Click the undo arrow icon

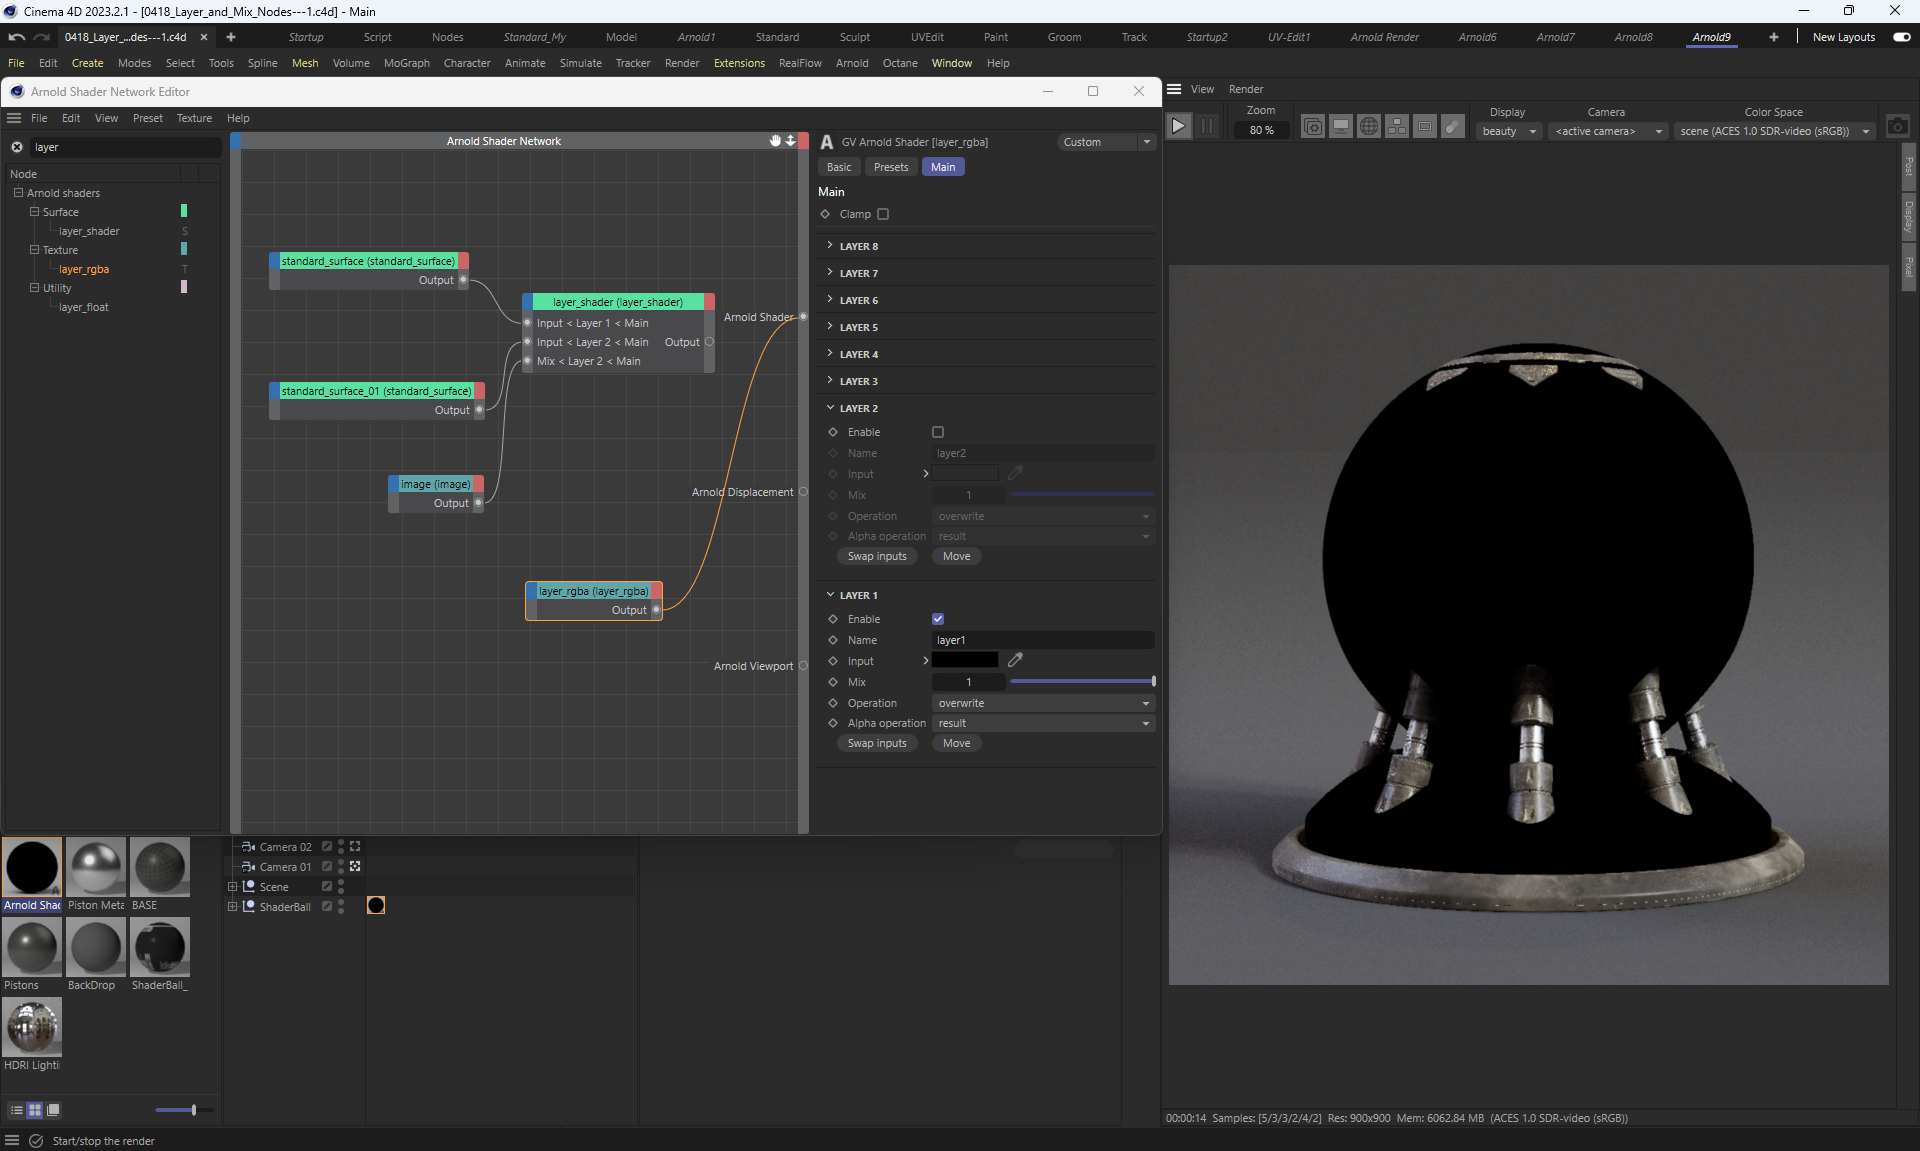pyautogui.click(x=16, y=37)
